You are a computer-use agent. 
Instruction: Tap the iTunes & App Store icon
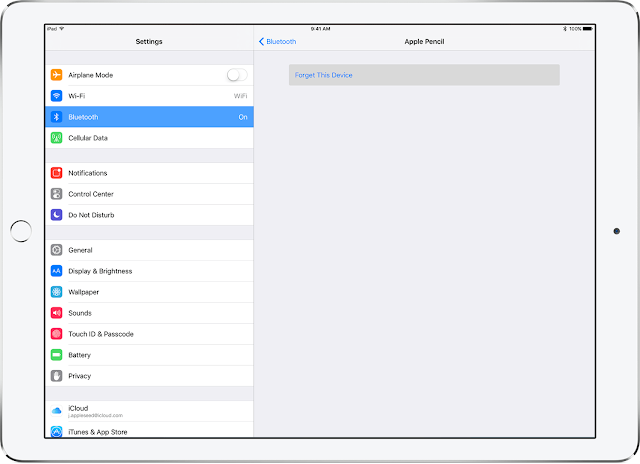point(56,432)
